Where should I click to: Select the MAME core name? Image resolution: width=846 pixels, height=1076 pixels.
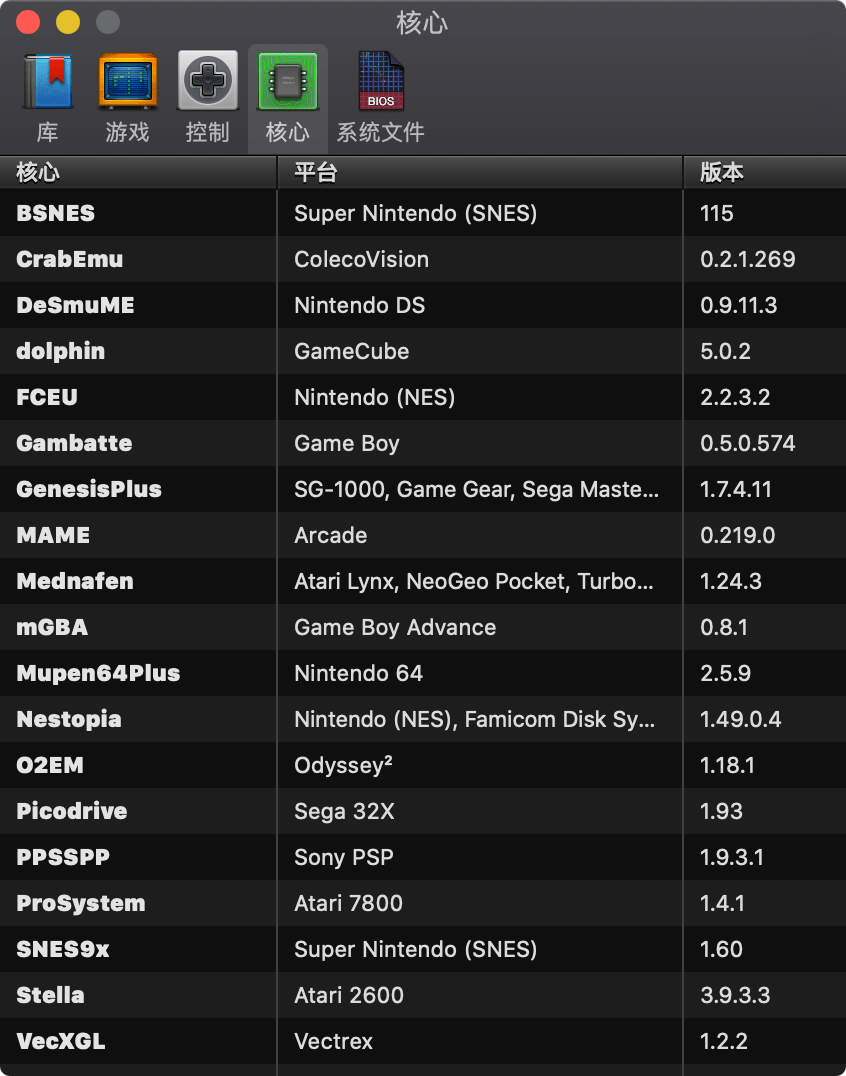(54, 535)
